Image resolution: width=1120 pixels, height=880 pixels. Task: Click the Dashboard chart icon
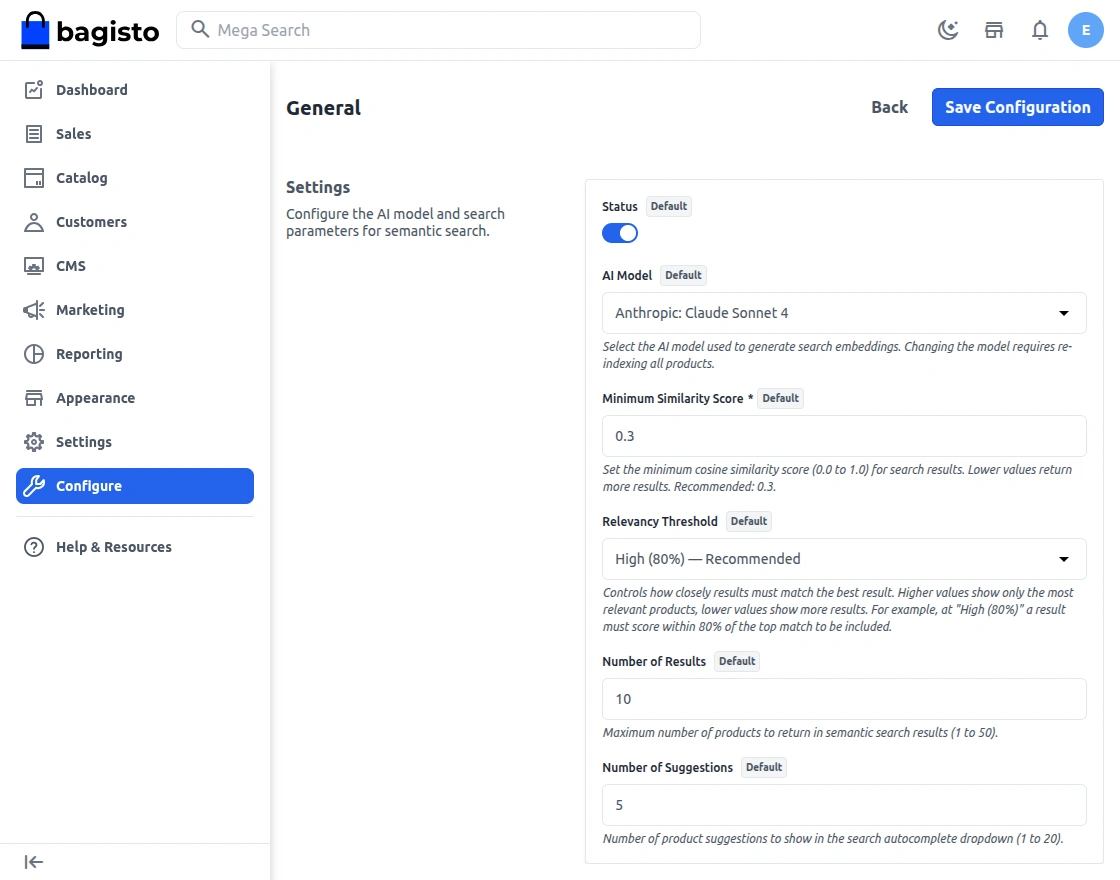[x=34, y=90]
